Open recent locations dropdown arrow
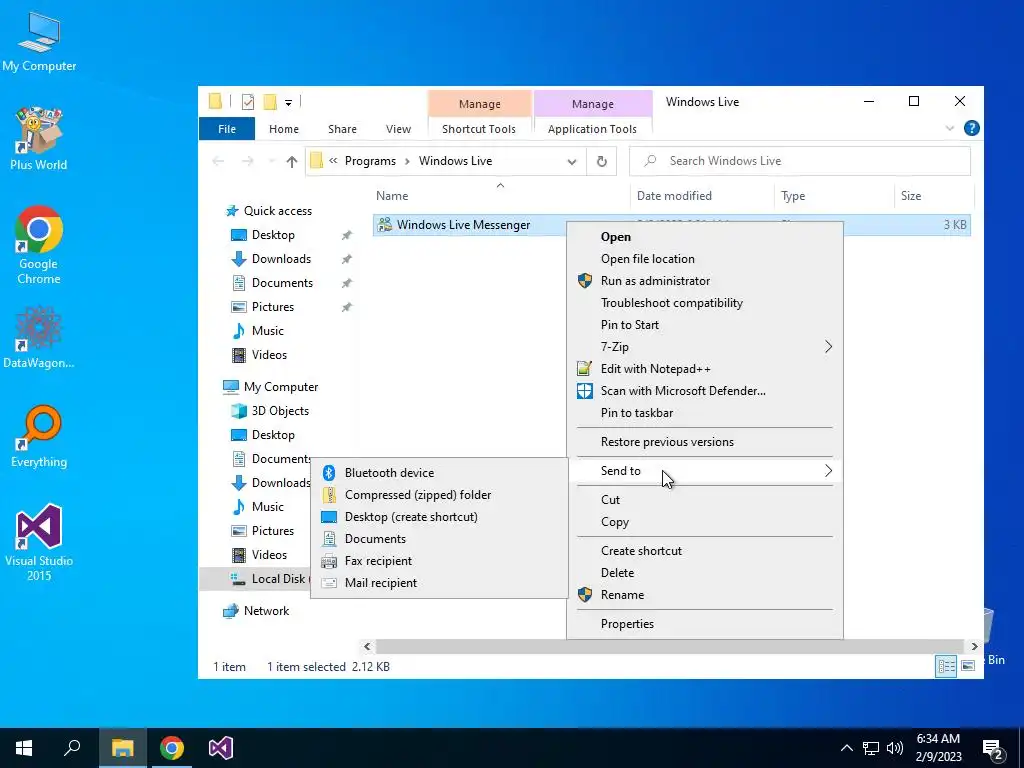 click(271, 161)
